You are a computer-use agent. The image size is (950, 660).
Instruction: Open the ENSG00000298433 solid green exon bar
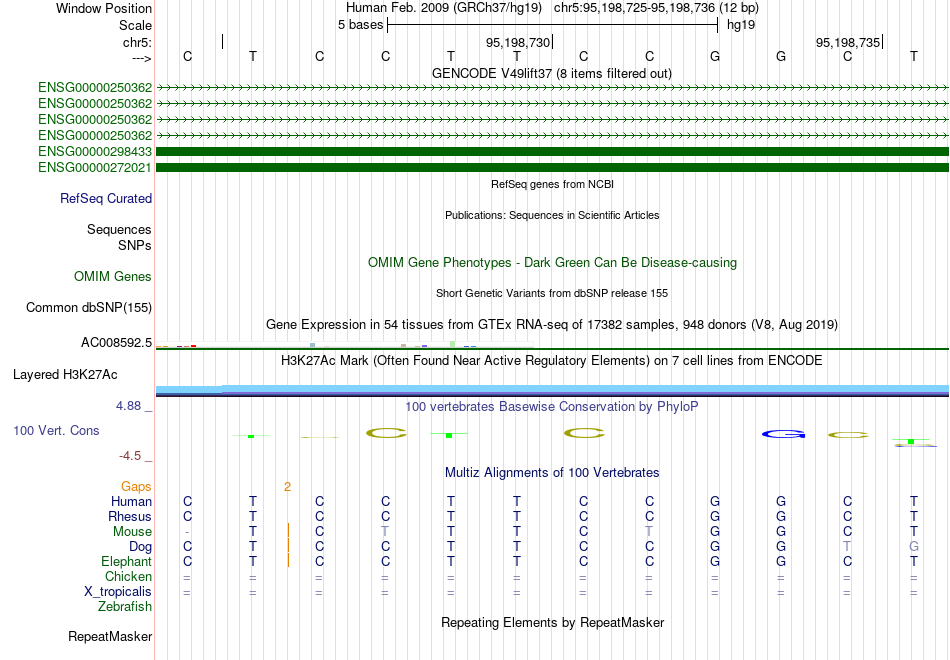coord(553,151)
